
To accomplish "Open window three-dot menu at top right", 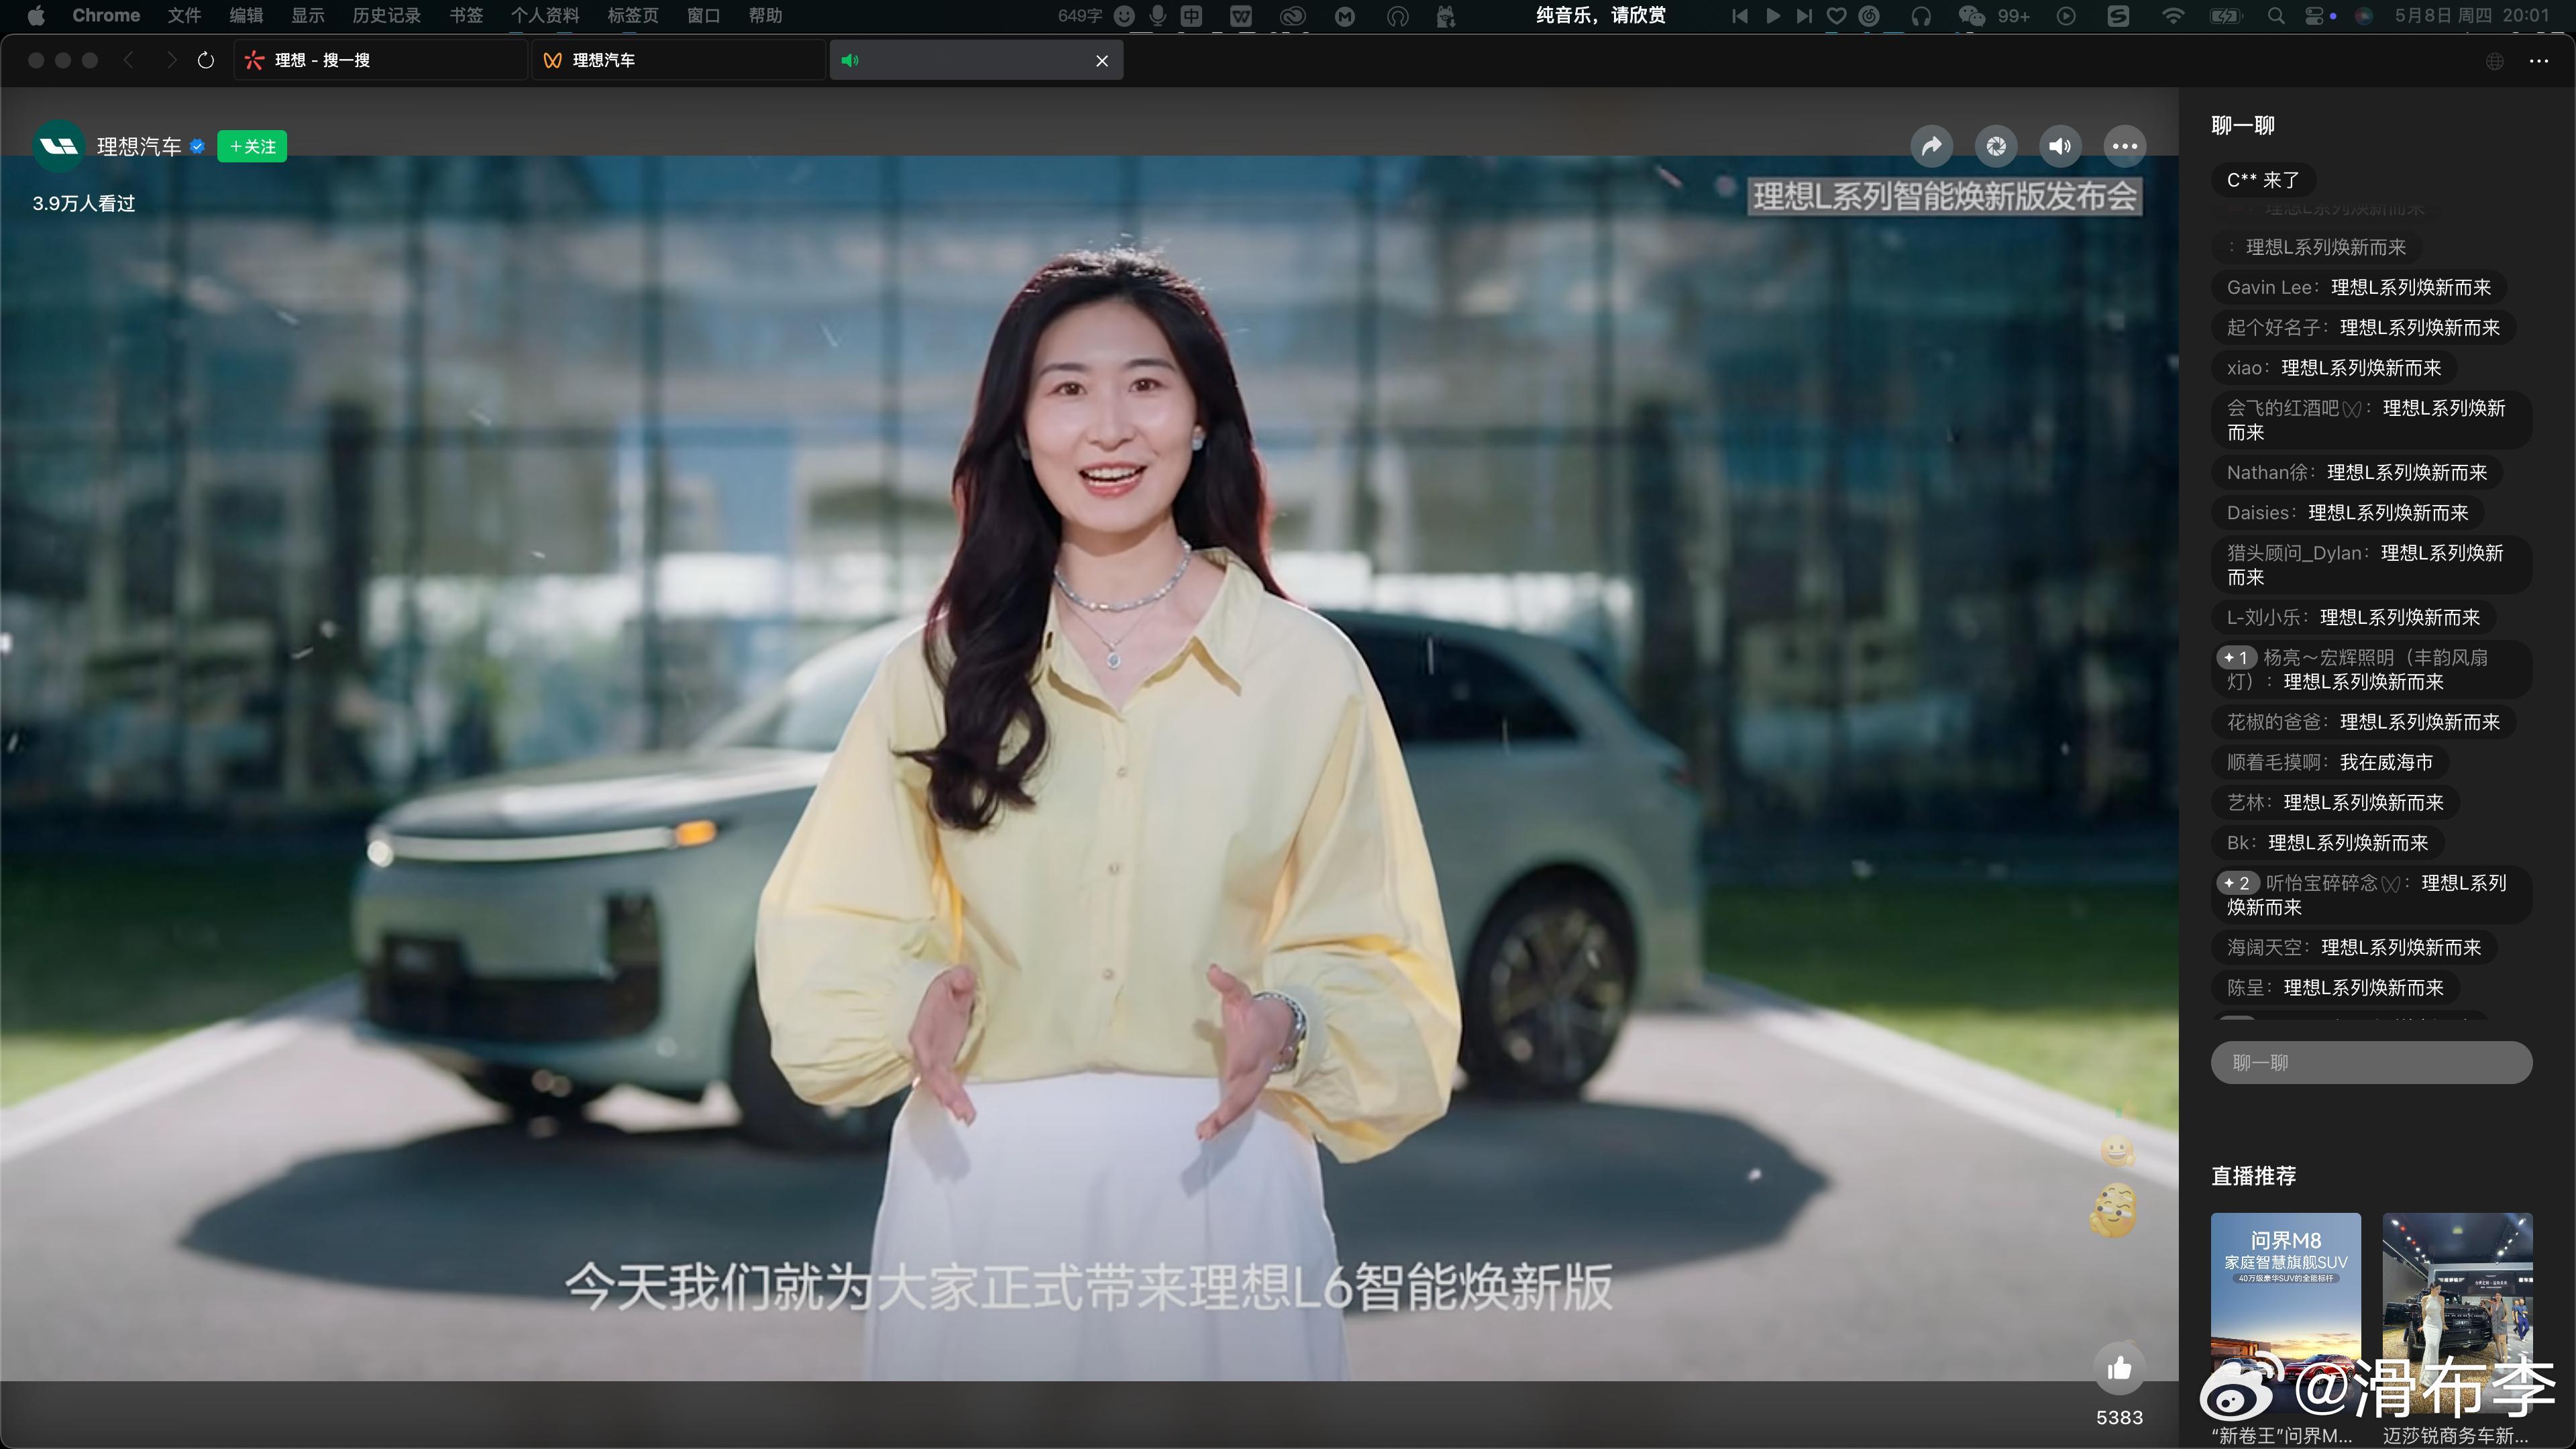I will pyautogui.click(x=2539, y=61).
